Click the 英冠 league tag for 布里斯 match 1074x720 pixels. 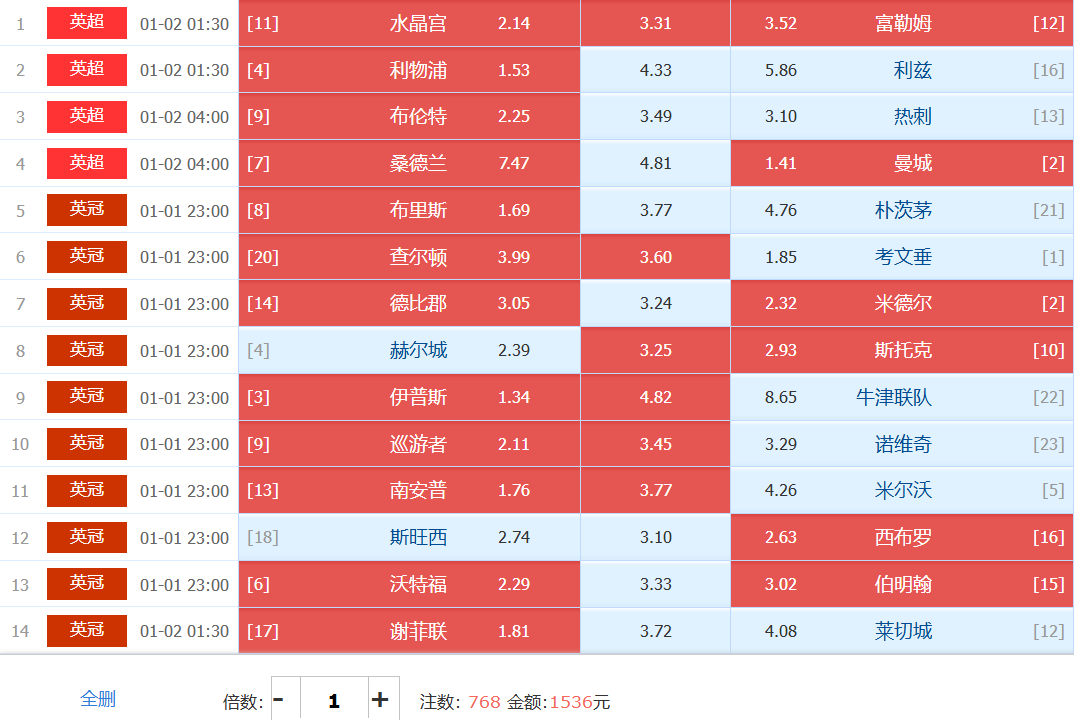pyautogui.click(x=87, y=210)
